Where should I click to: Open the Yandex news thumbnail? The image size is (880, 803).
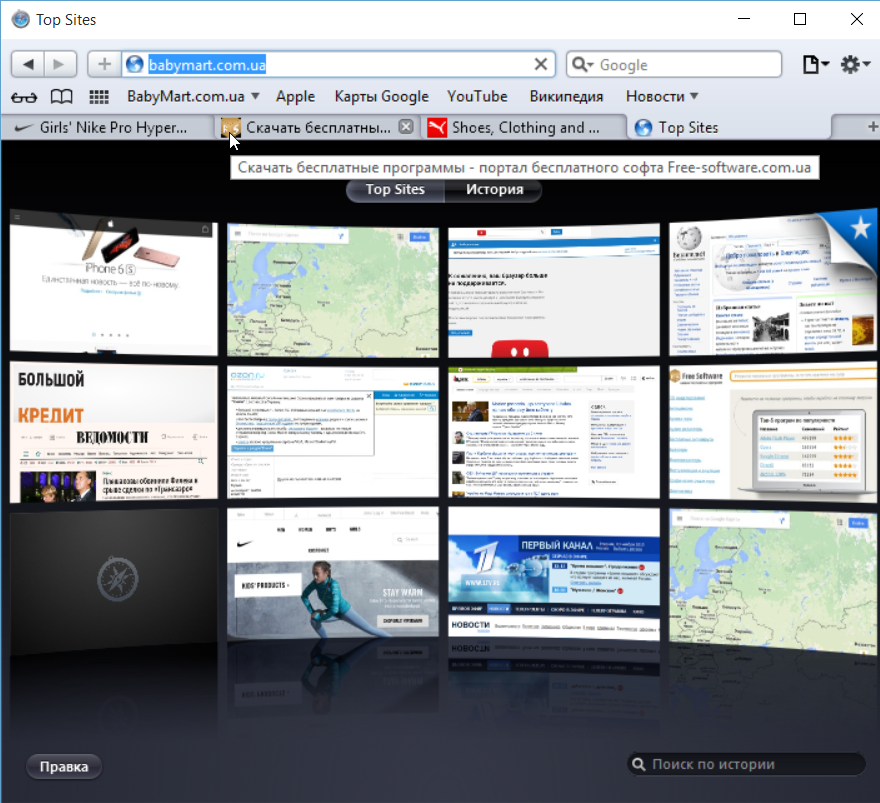tap(553, 433)
